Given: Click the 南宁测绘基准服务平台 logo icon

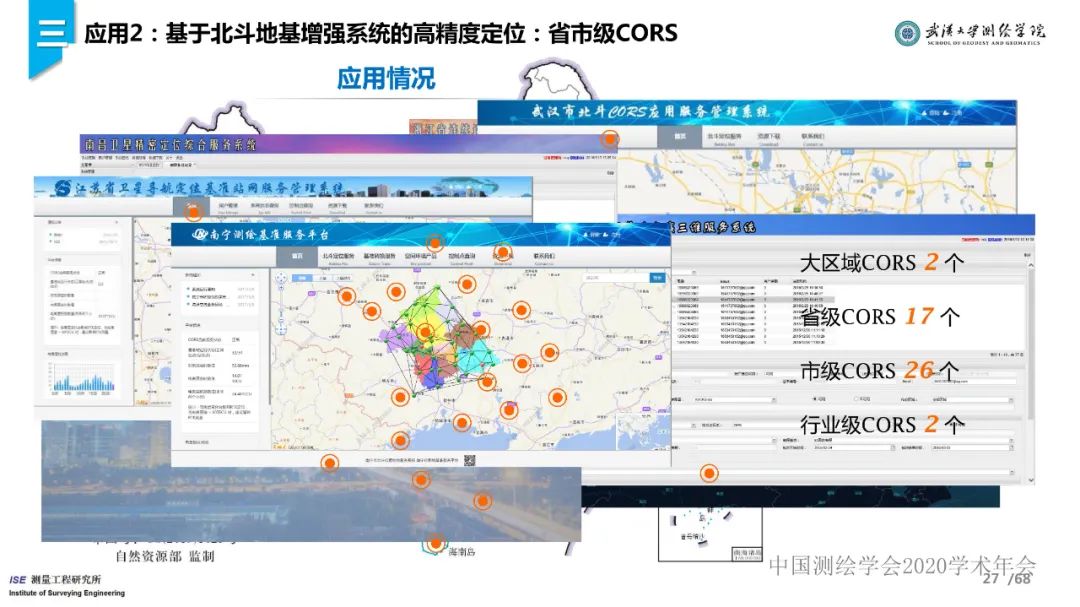Looking at the screenshot, I should pos(198,233).
